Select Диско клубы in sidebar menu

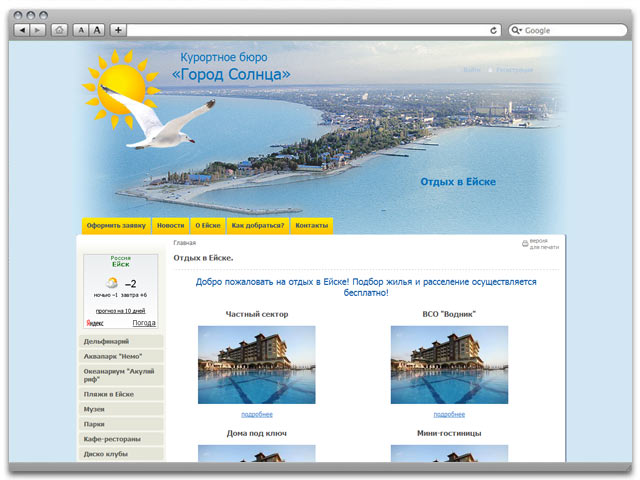tap(121, 454)
